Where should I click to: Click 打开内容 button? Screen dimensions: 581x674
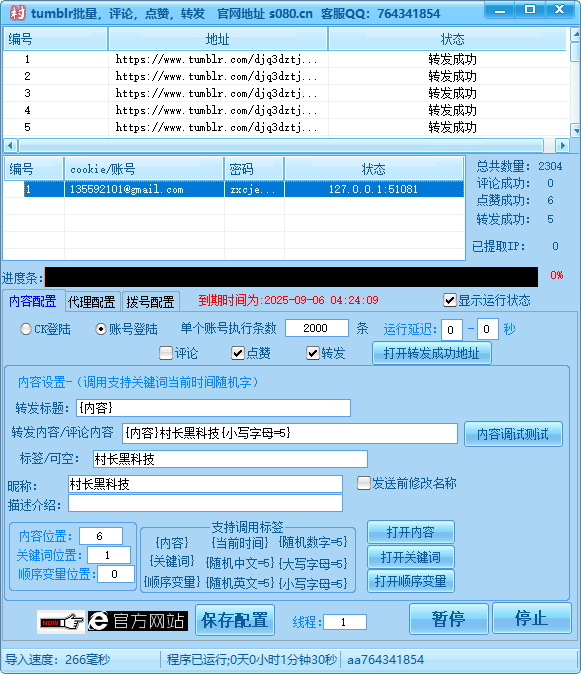(411, 532)
